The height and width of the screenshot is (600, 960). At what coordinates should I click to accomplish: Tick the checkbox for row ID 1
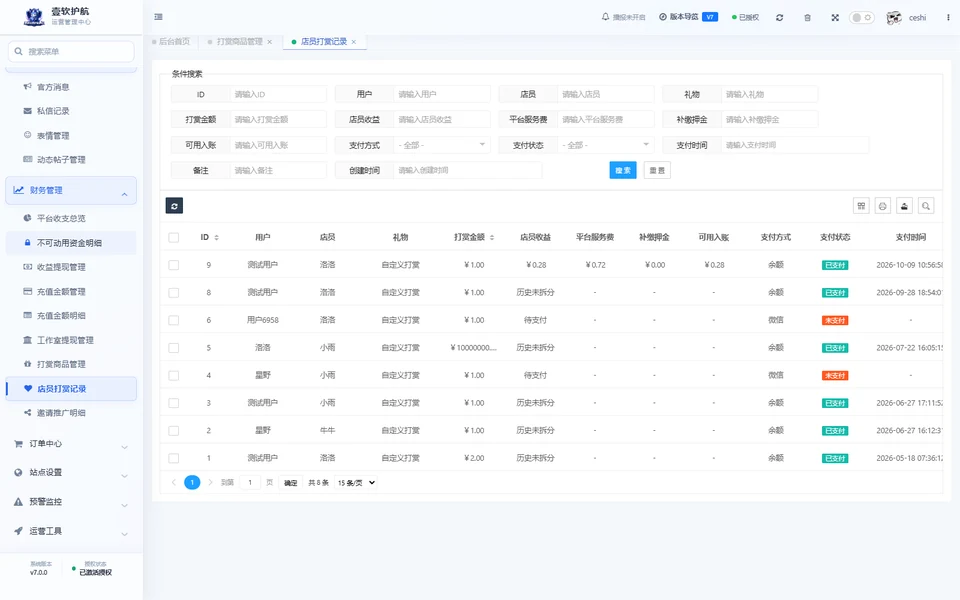click(174, 458)
